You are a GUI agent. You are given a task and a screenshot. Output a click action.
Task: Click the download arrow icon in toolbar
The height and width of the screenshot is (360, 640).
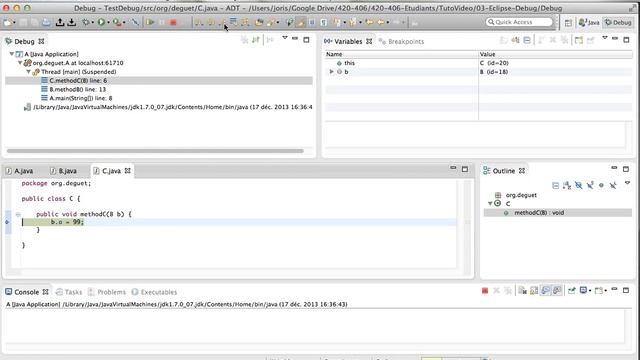click(x=71, y=22)
